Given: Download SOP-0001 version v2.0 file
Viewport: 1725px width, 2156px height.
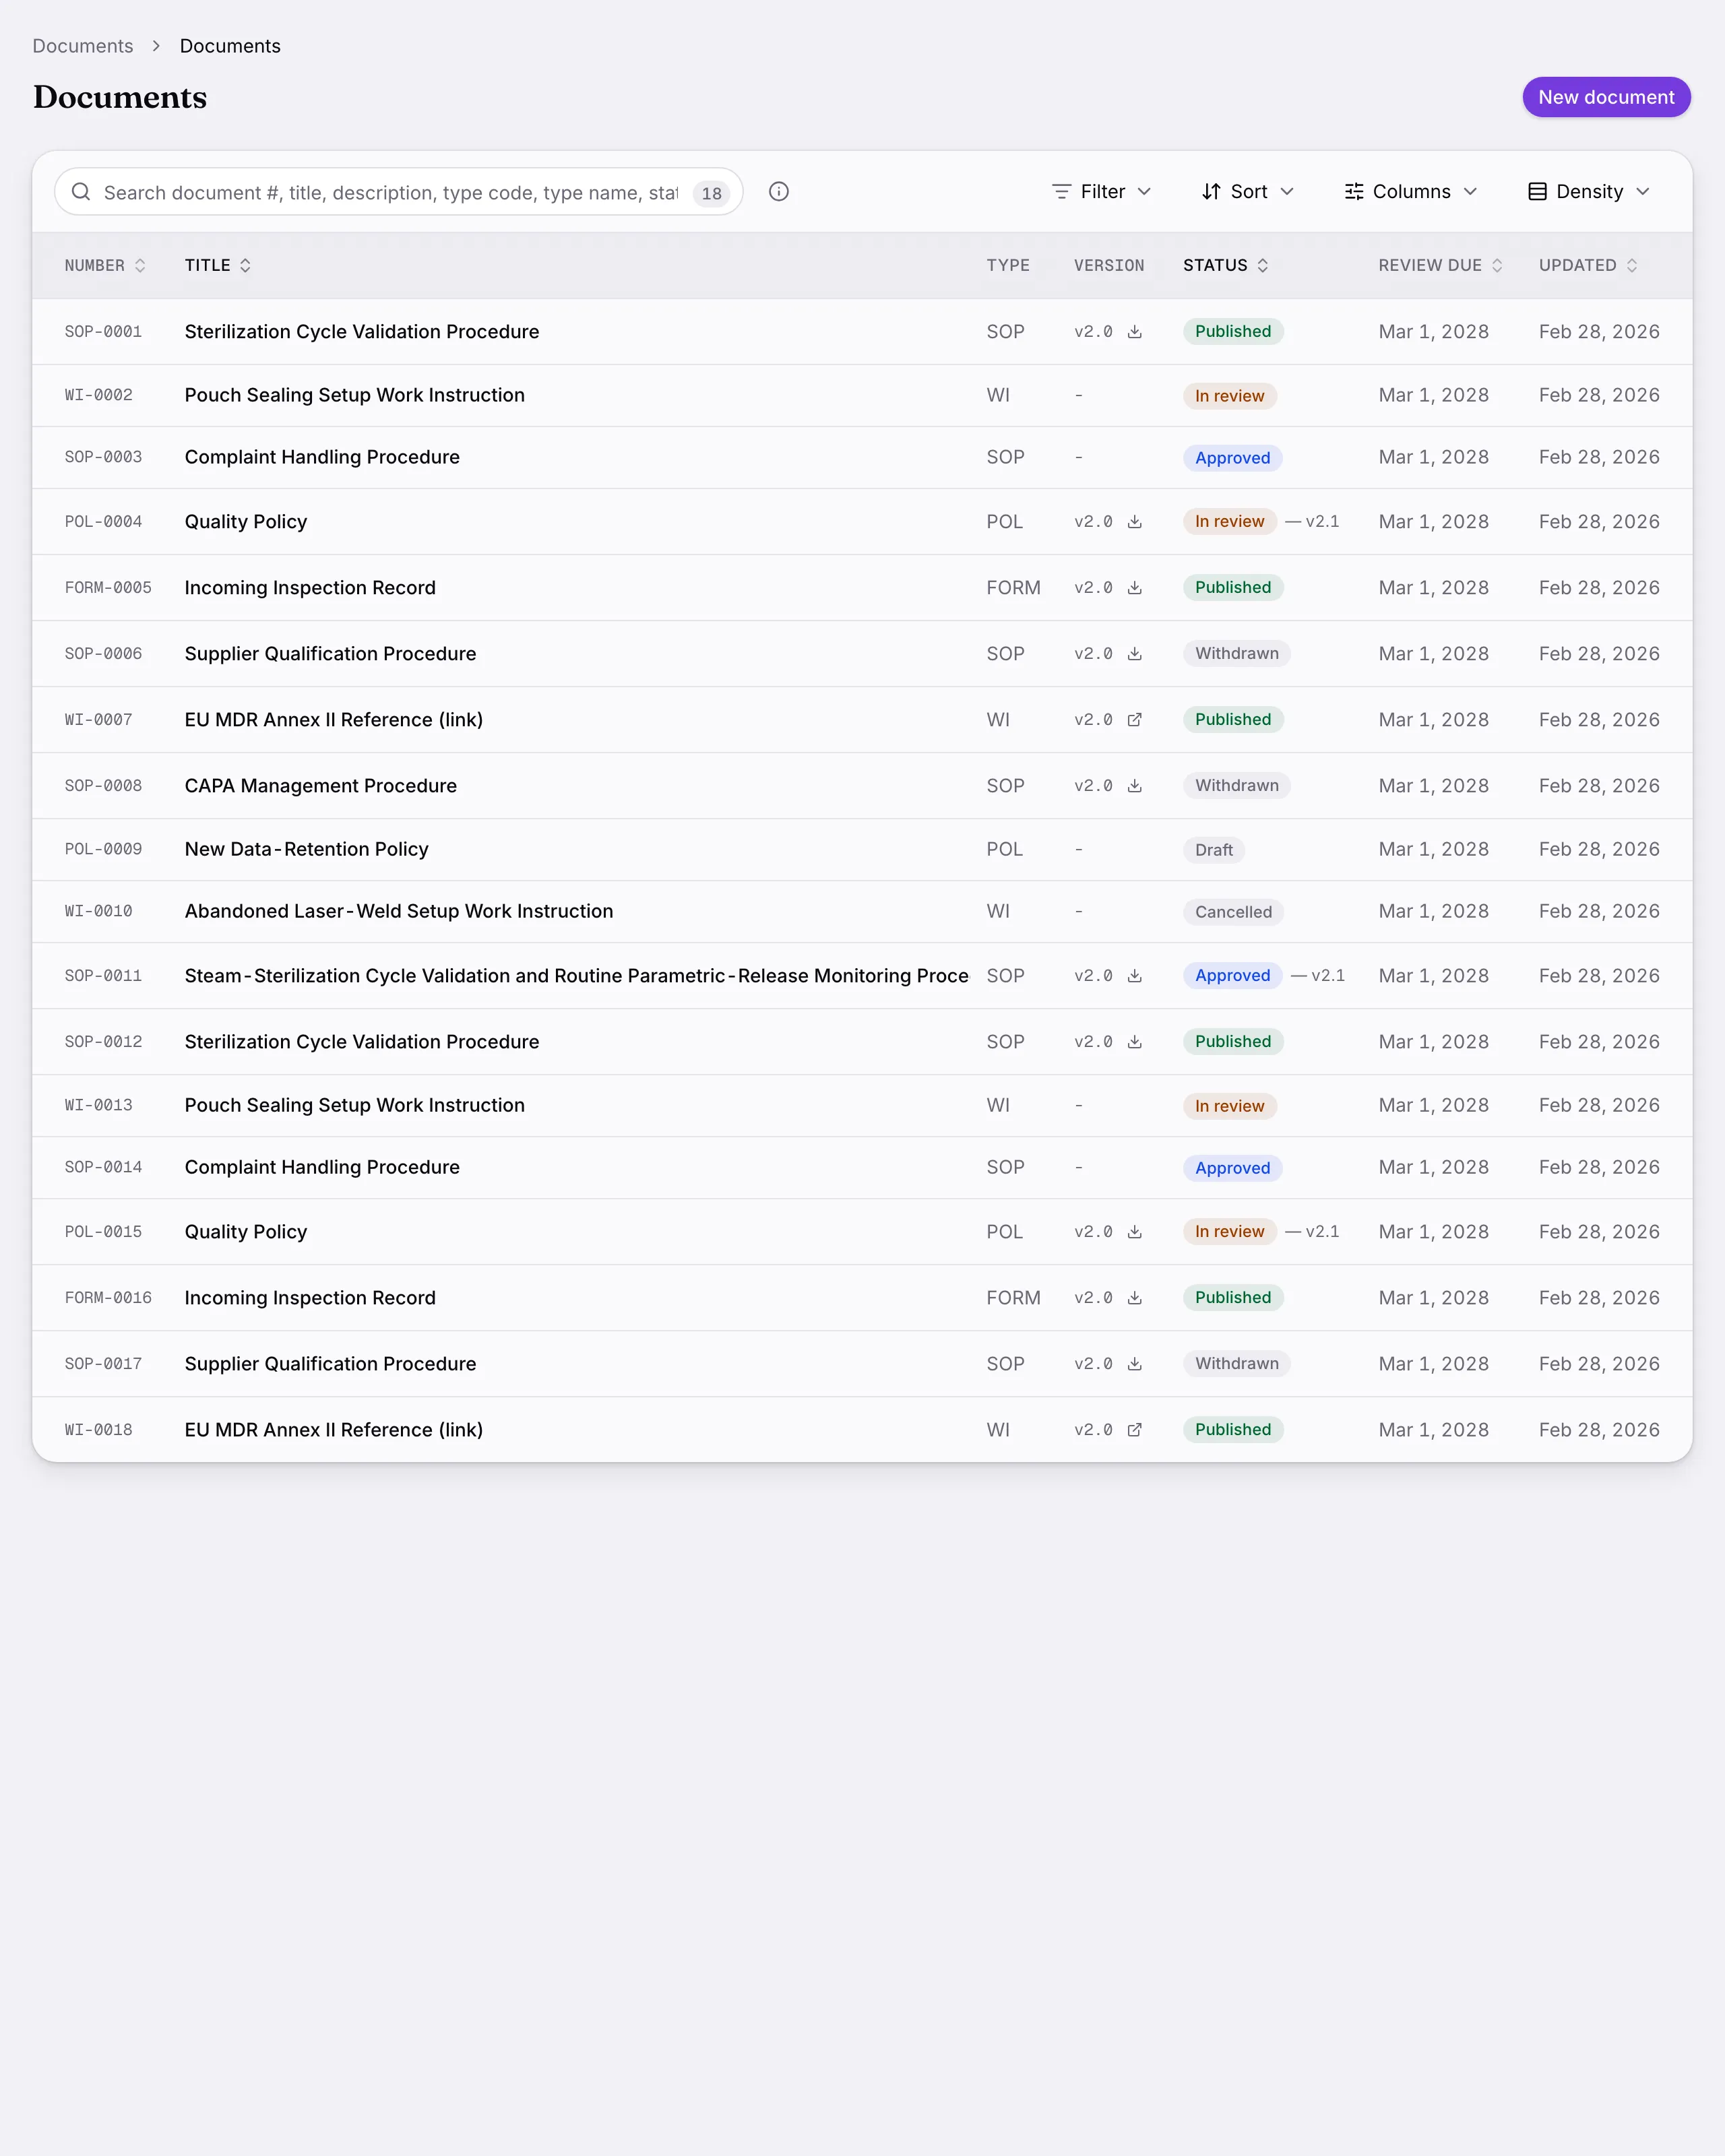Looking at the screenshot, I should pyautogui.click(x=1134, y=332).
